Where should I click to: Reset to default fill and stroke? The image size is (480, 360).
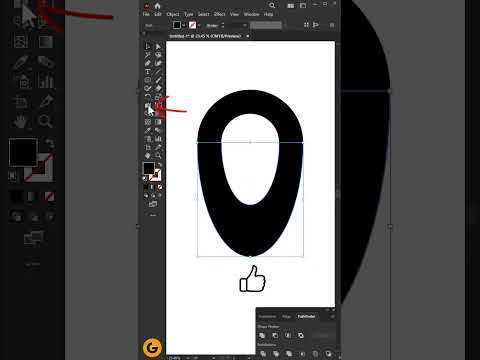pyautogui.click(x=145, y=178)
